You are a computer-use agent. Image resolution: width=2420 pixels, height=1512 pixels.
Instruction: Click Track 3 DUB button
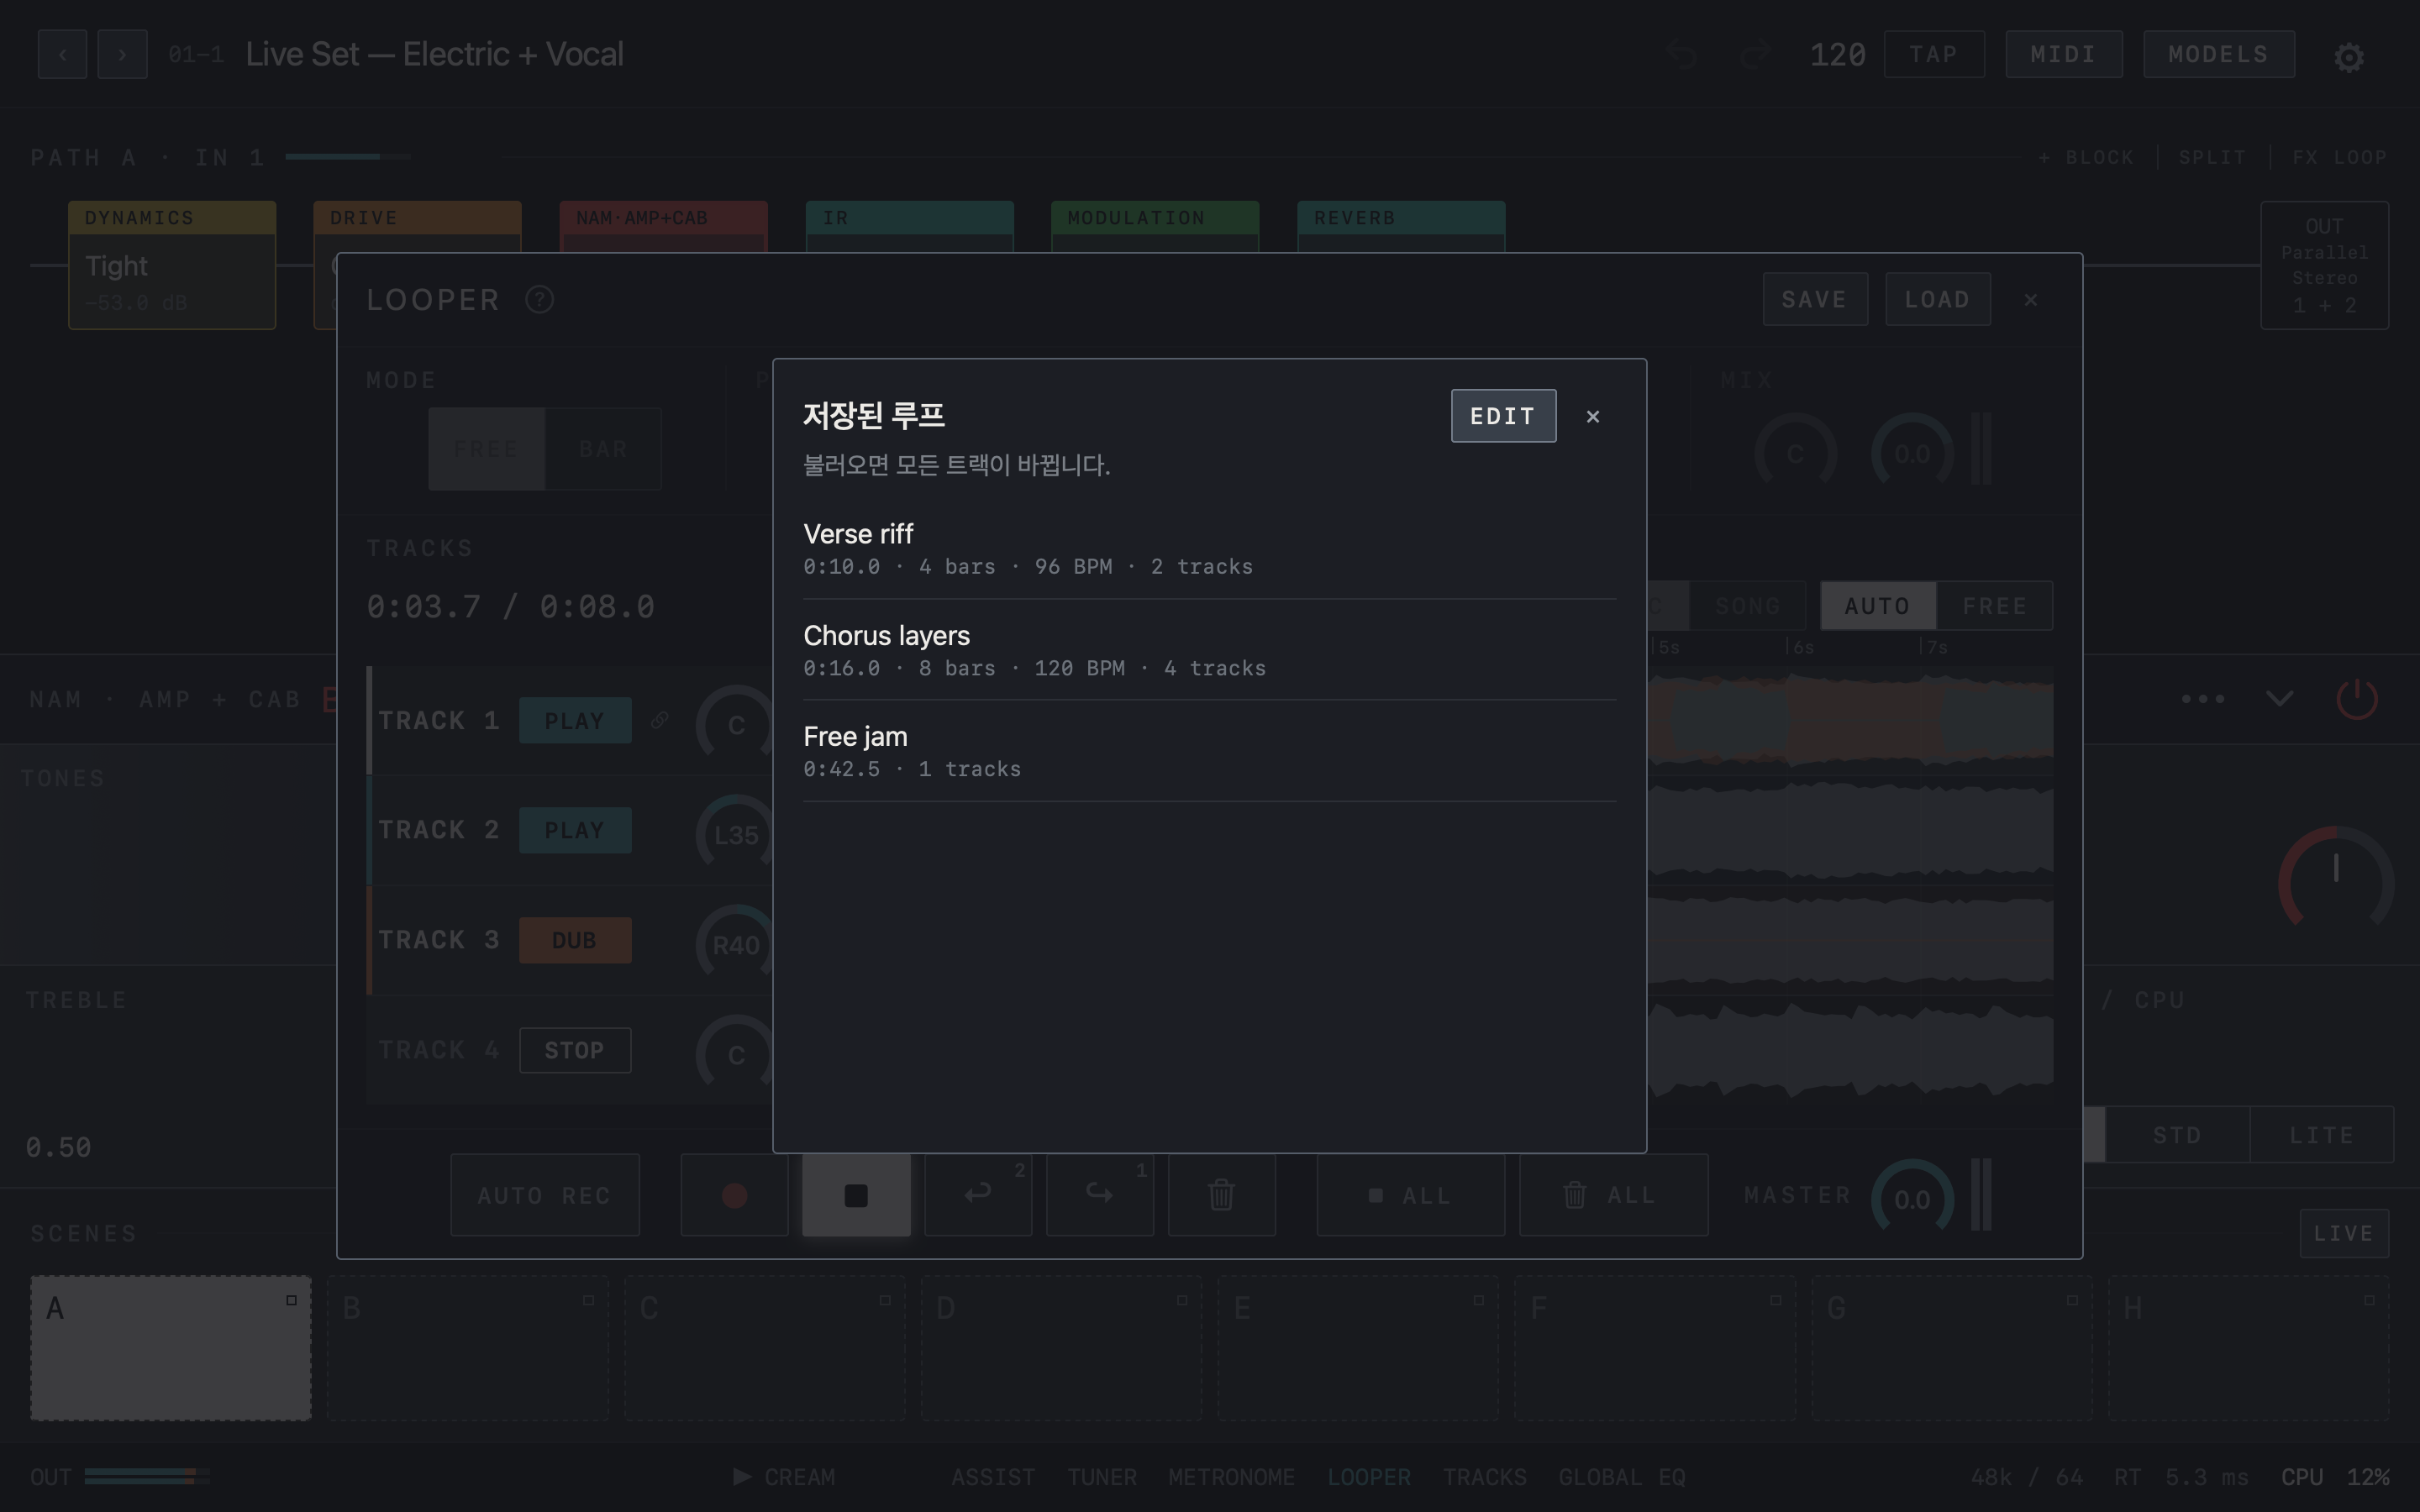coord(575,940)
